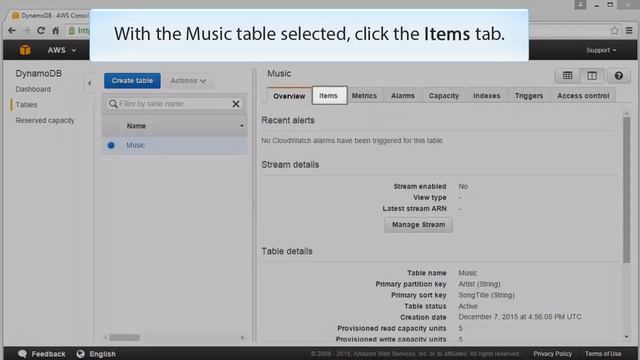The image size is (640, 360).
Task: Switch to full table grid view icon
Action: click(x=567, y=76)
